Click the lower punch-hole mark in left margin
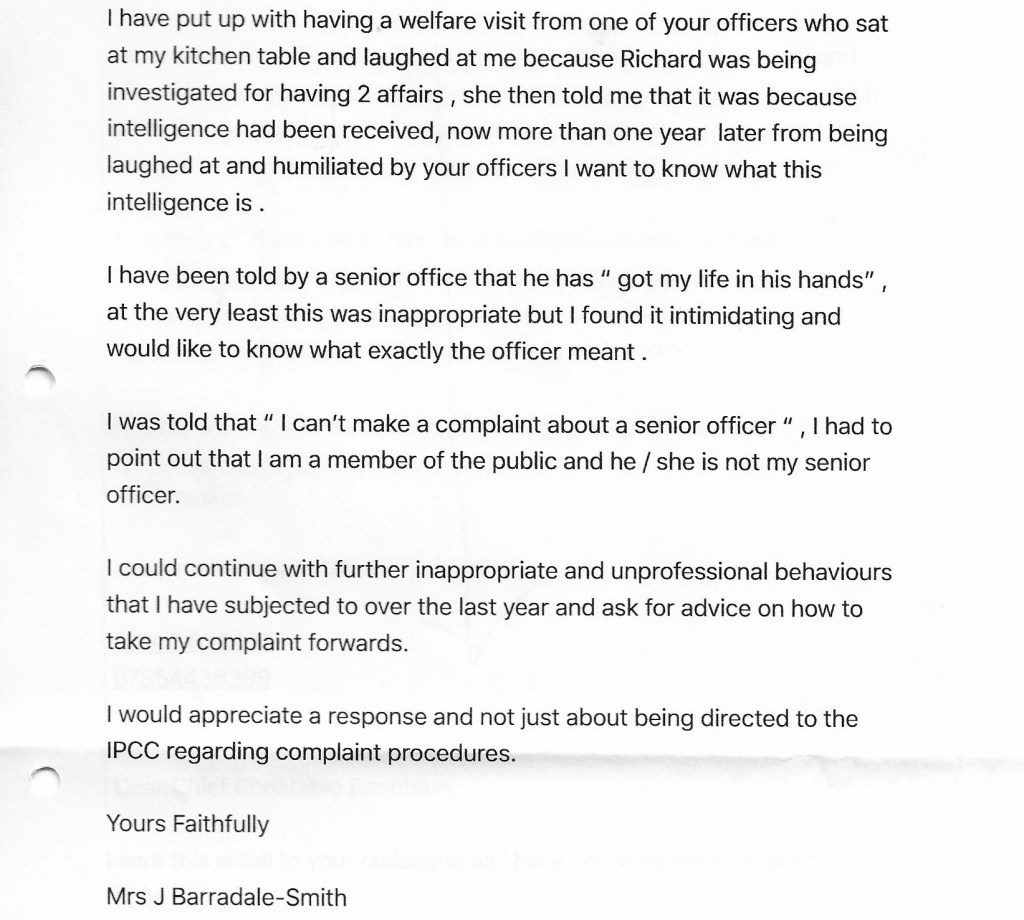 (42, 782)
